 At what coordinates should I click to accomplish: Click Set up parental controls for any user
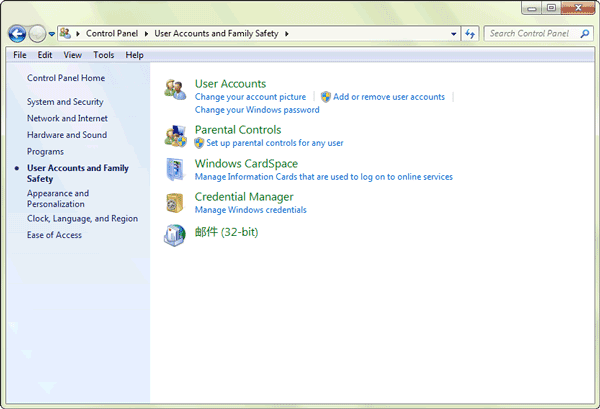(x=275, y=143)
